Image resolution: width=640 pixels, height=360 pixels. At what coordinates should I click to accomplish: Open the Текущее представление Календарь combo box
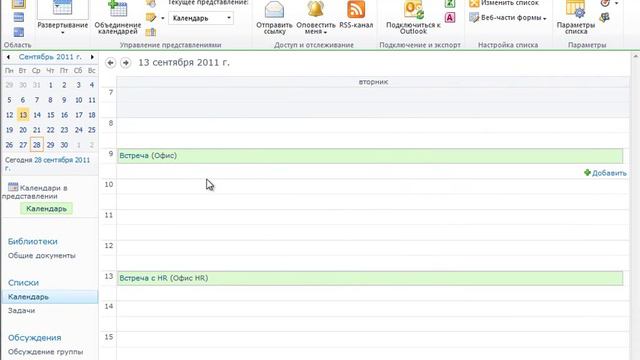201,18
